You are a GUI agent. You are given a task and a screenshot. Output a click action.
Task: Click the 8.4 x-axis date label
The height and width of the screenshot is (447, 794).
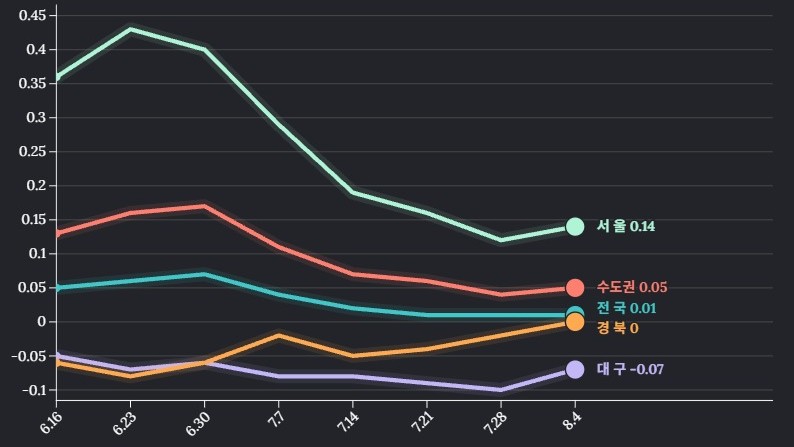(573, 419)
